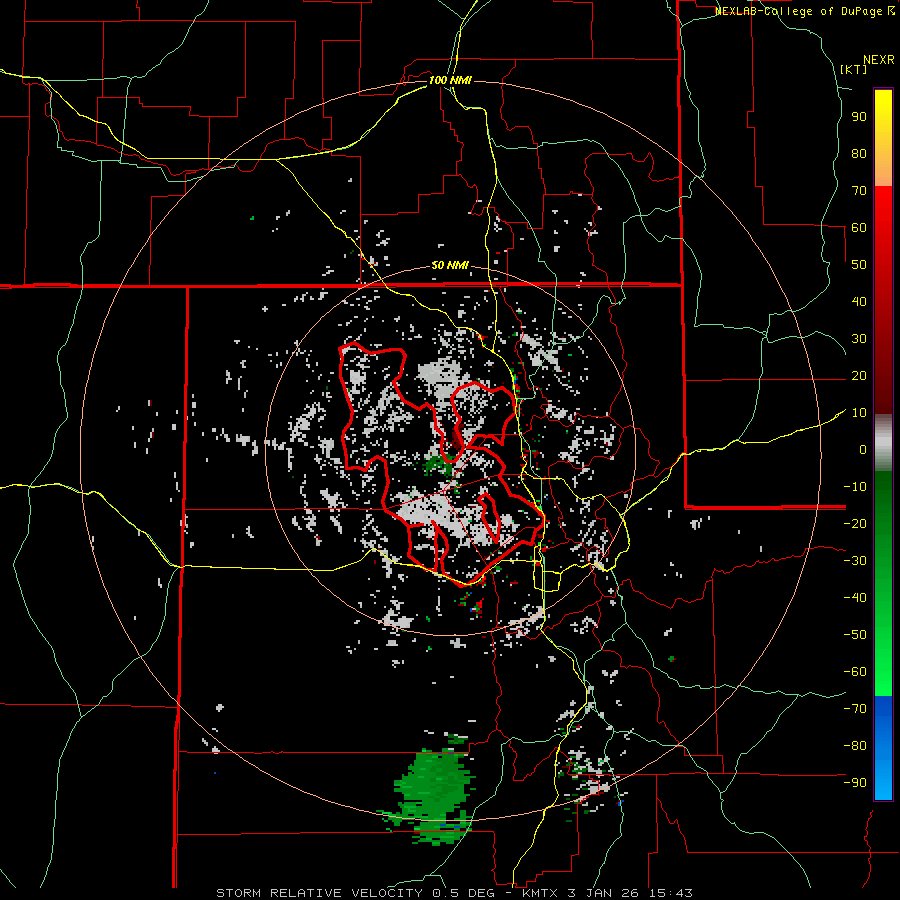
Task: Click the 100 NMI range ring label
Action: pyautogui.click(x=450, y=80)
